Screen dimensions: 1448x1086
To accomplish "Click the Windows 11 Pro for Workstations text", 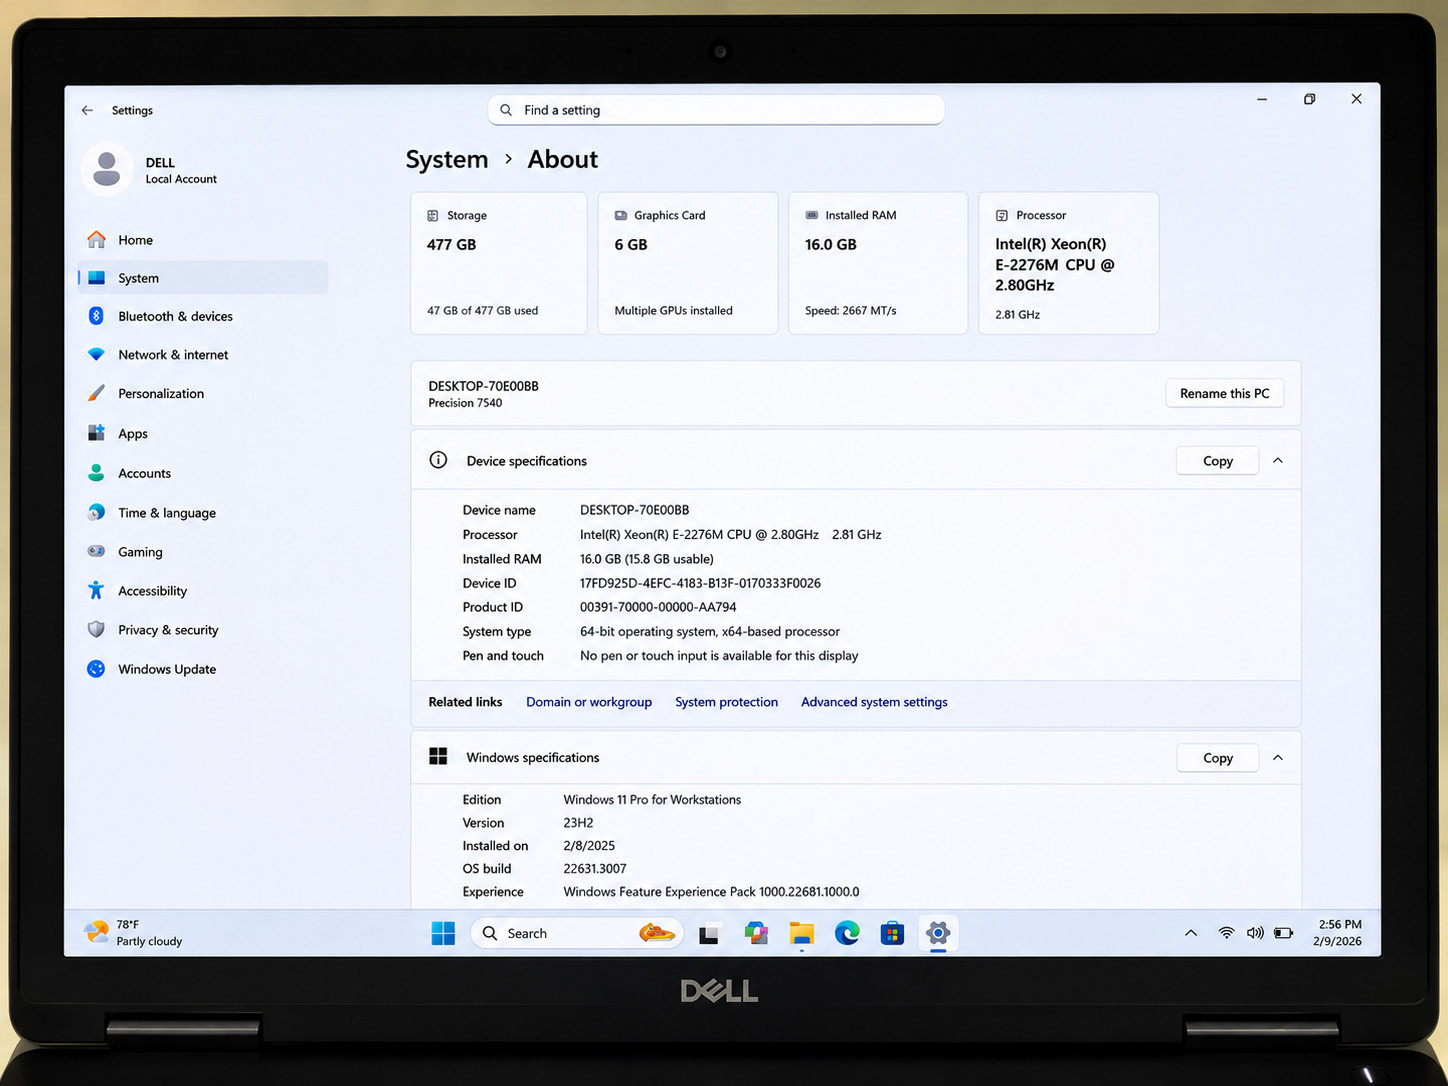I will coord(652,800).
